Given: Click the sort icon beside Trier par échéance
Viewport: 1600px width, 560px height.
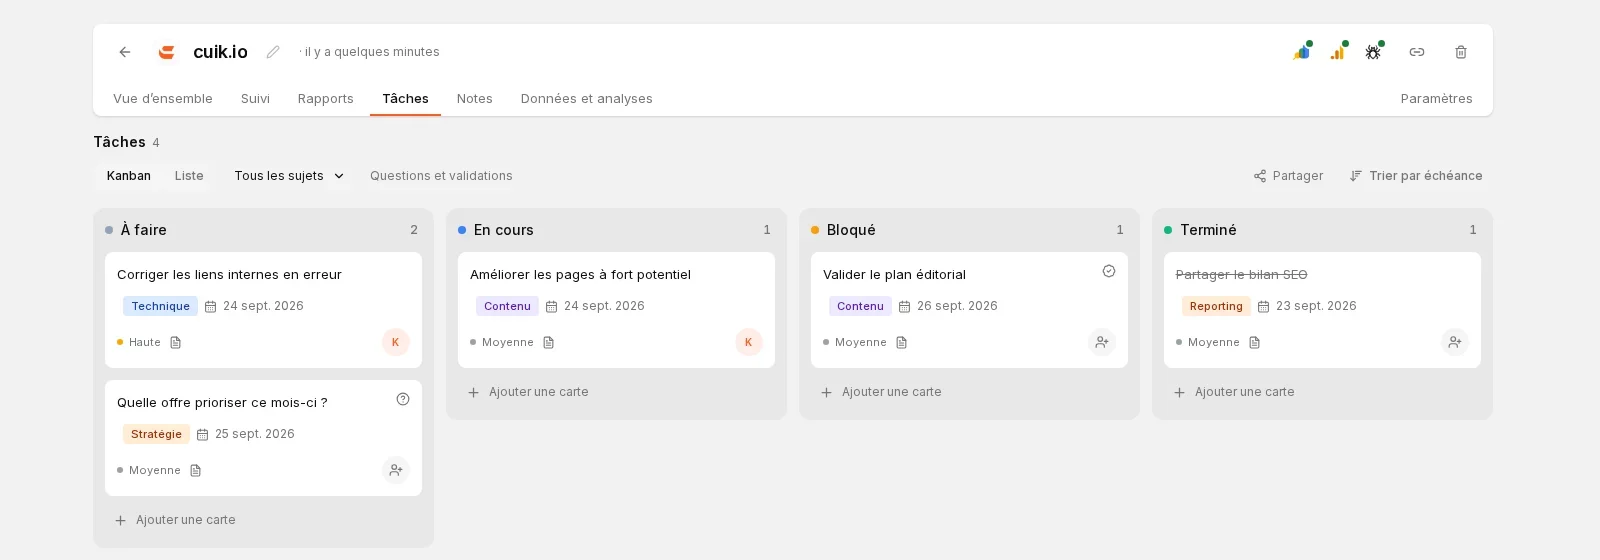Looking at the screenshot, I should click(1356, 176).
